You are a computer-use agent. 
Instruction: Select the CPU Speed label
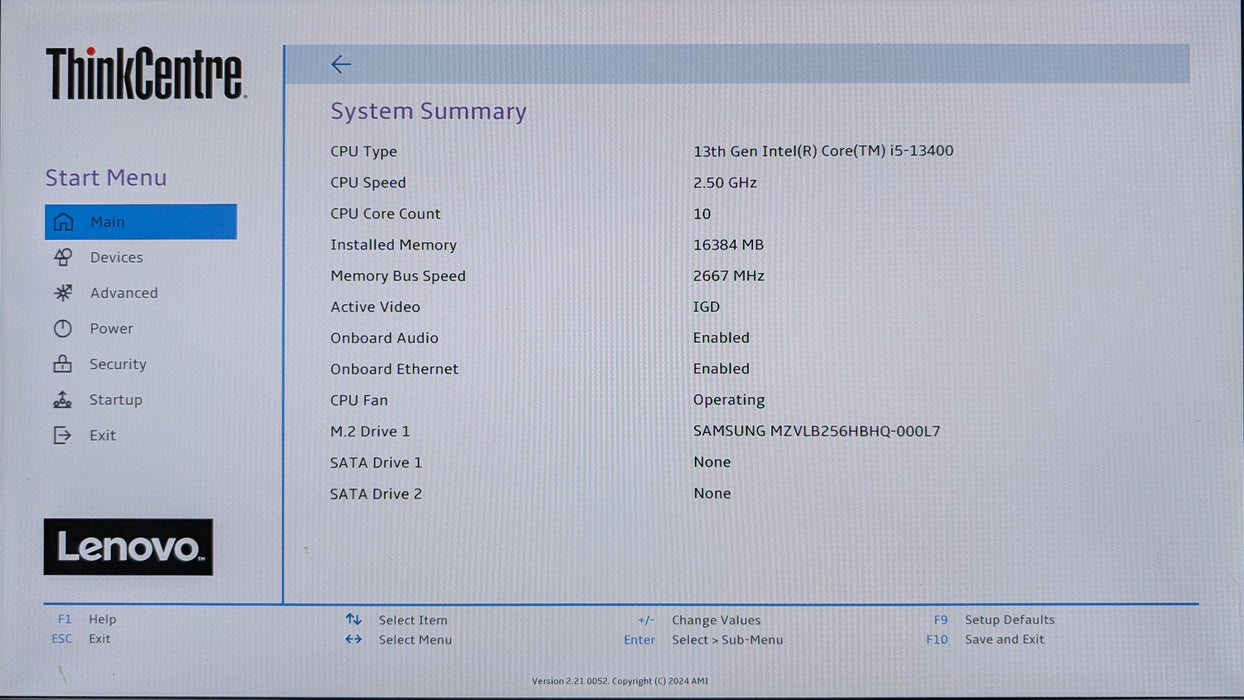[368, 183]
